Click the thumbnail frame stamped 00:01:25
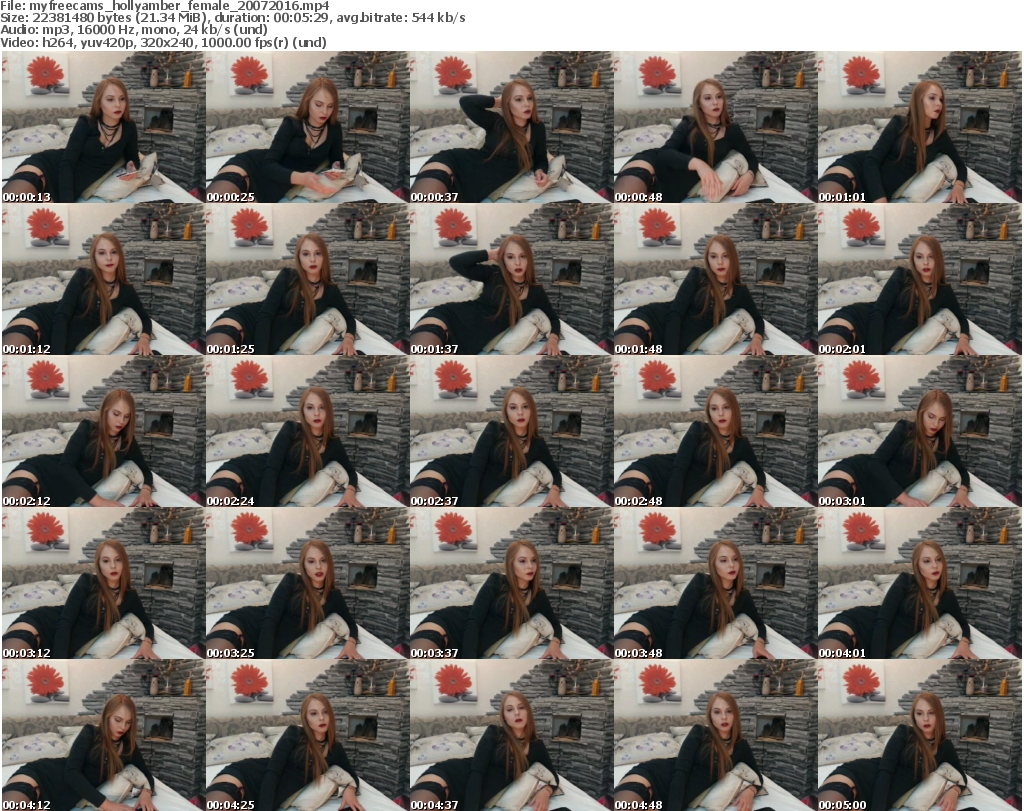 pyautogui.click(x=308, y=279)
